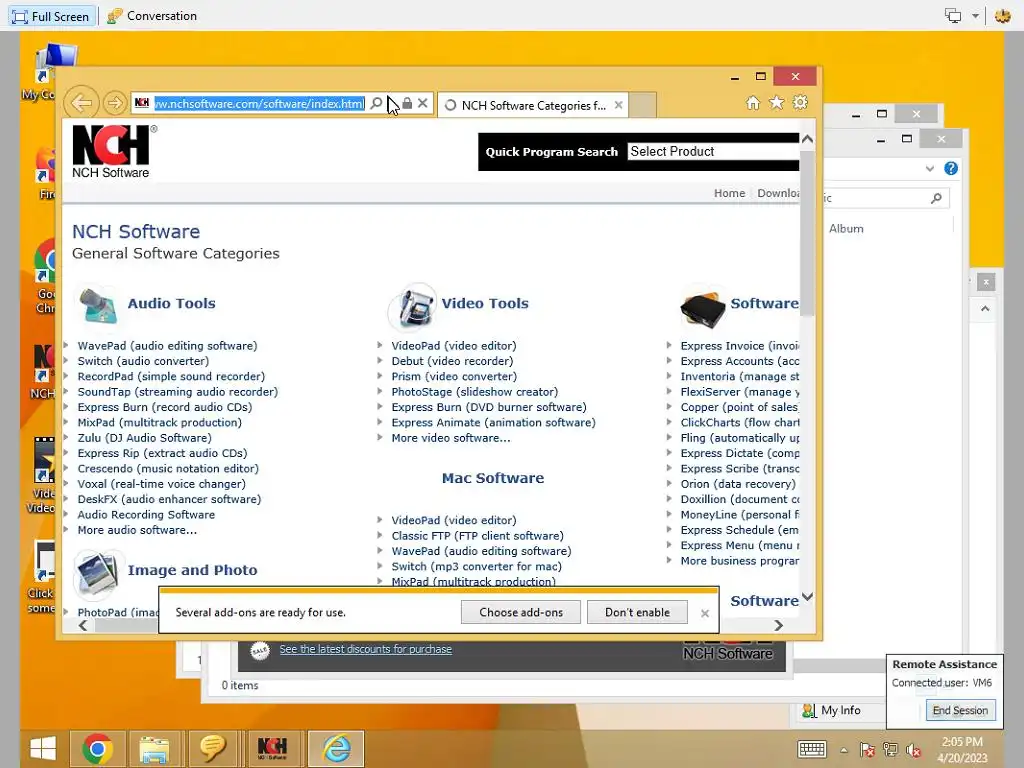Click the search magnifier in address bar
The width and height of the screenshot is (1024, 768).
tap(376, 103)
